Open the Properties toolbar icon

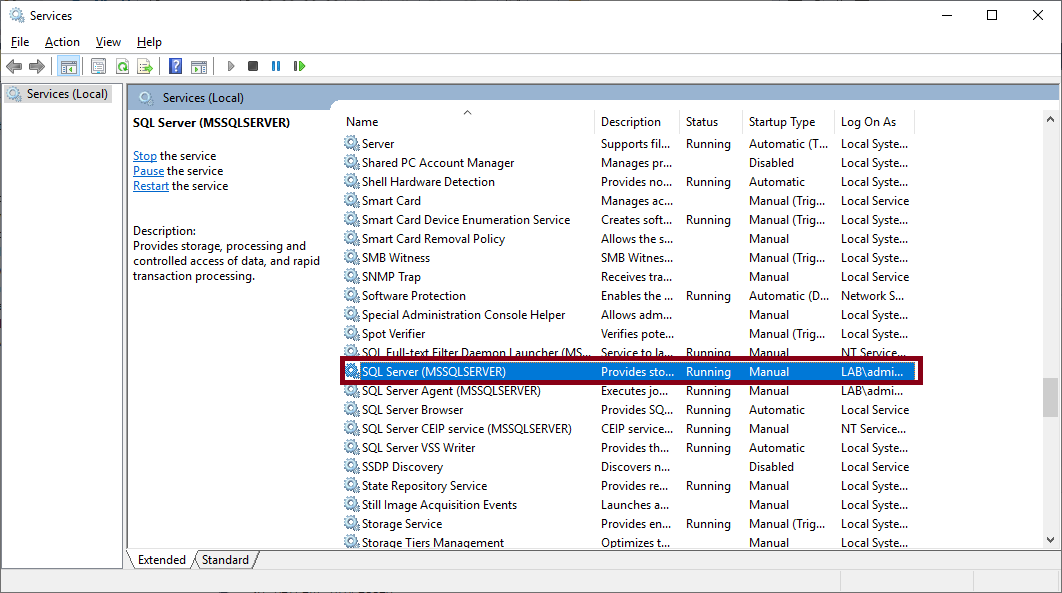point(99,66)
